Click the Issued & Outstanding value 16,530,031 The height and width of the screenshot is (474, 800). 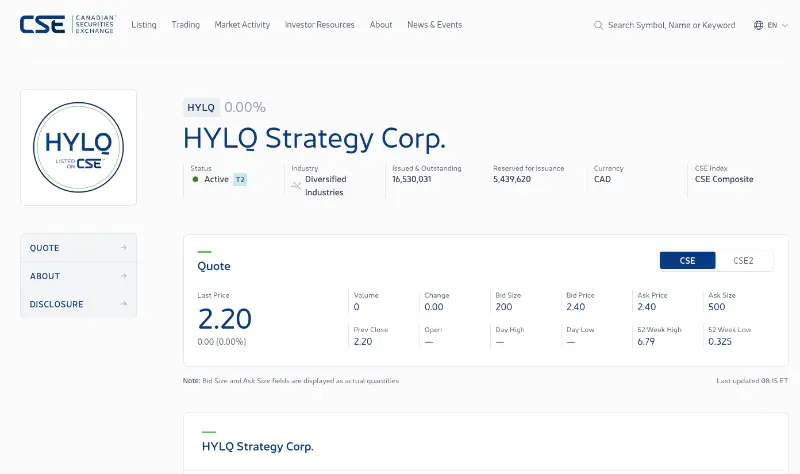click(x=412, y=179)
